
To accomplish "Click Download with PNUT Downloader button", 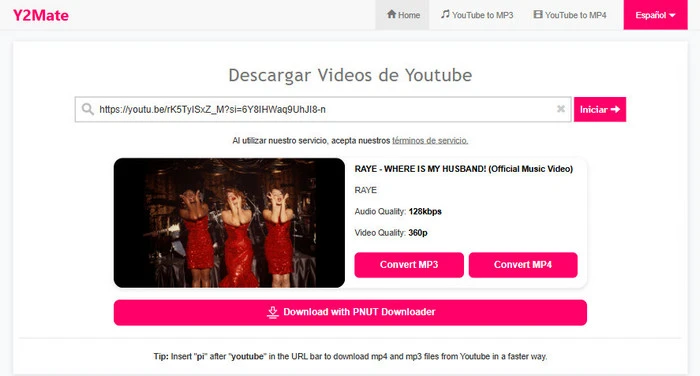I will point(350,312).
